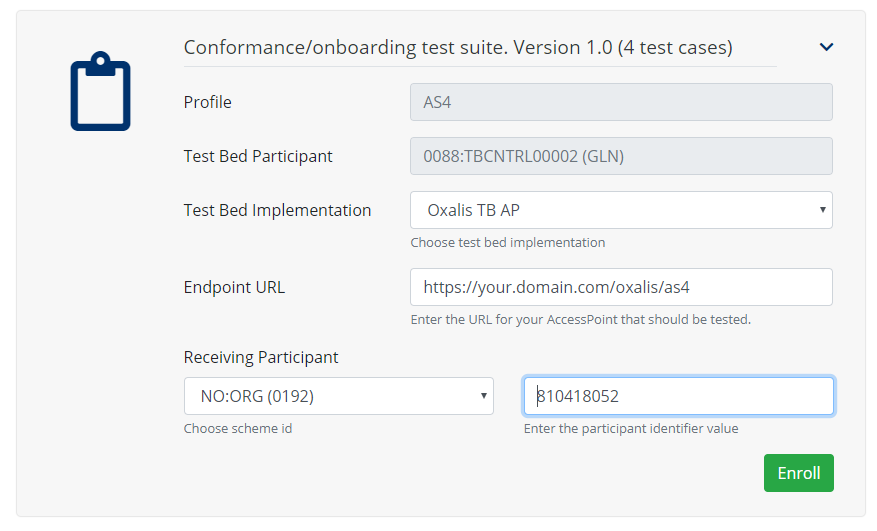Click the Profile label
This screenshot has width=877, height=531.
(208, 102)
